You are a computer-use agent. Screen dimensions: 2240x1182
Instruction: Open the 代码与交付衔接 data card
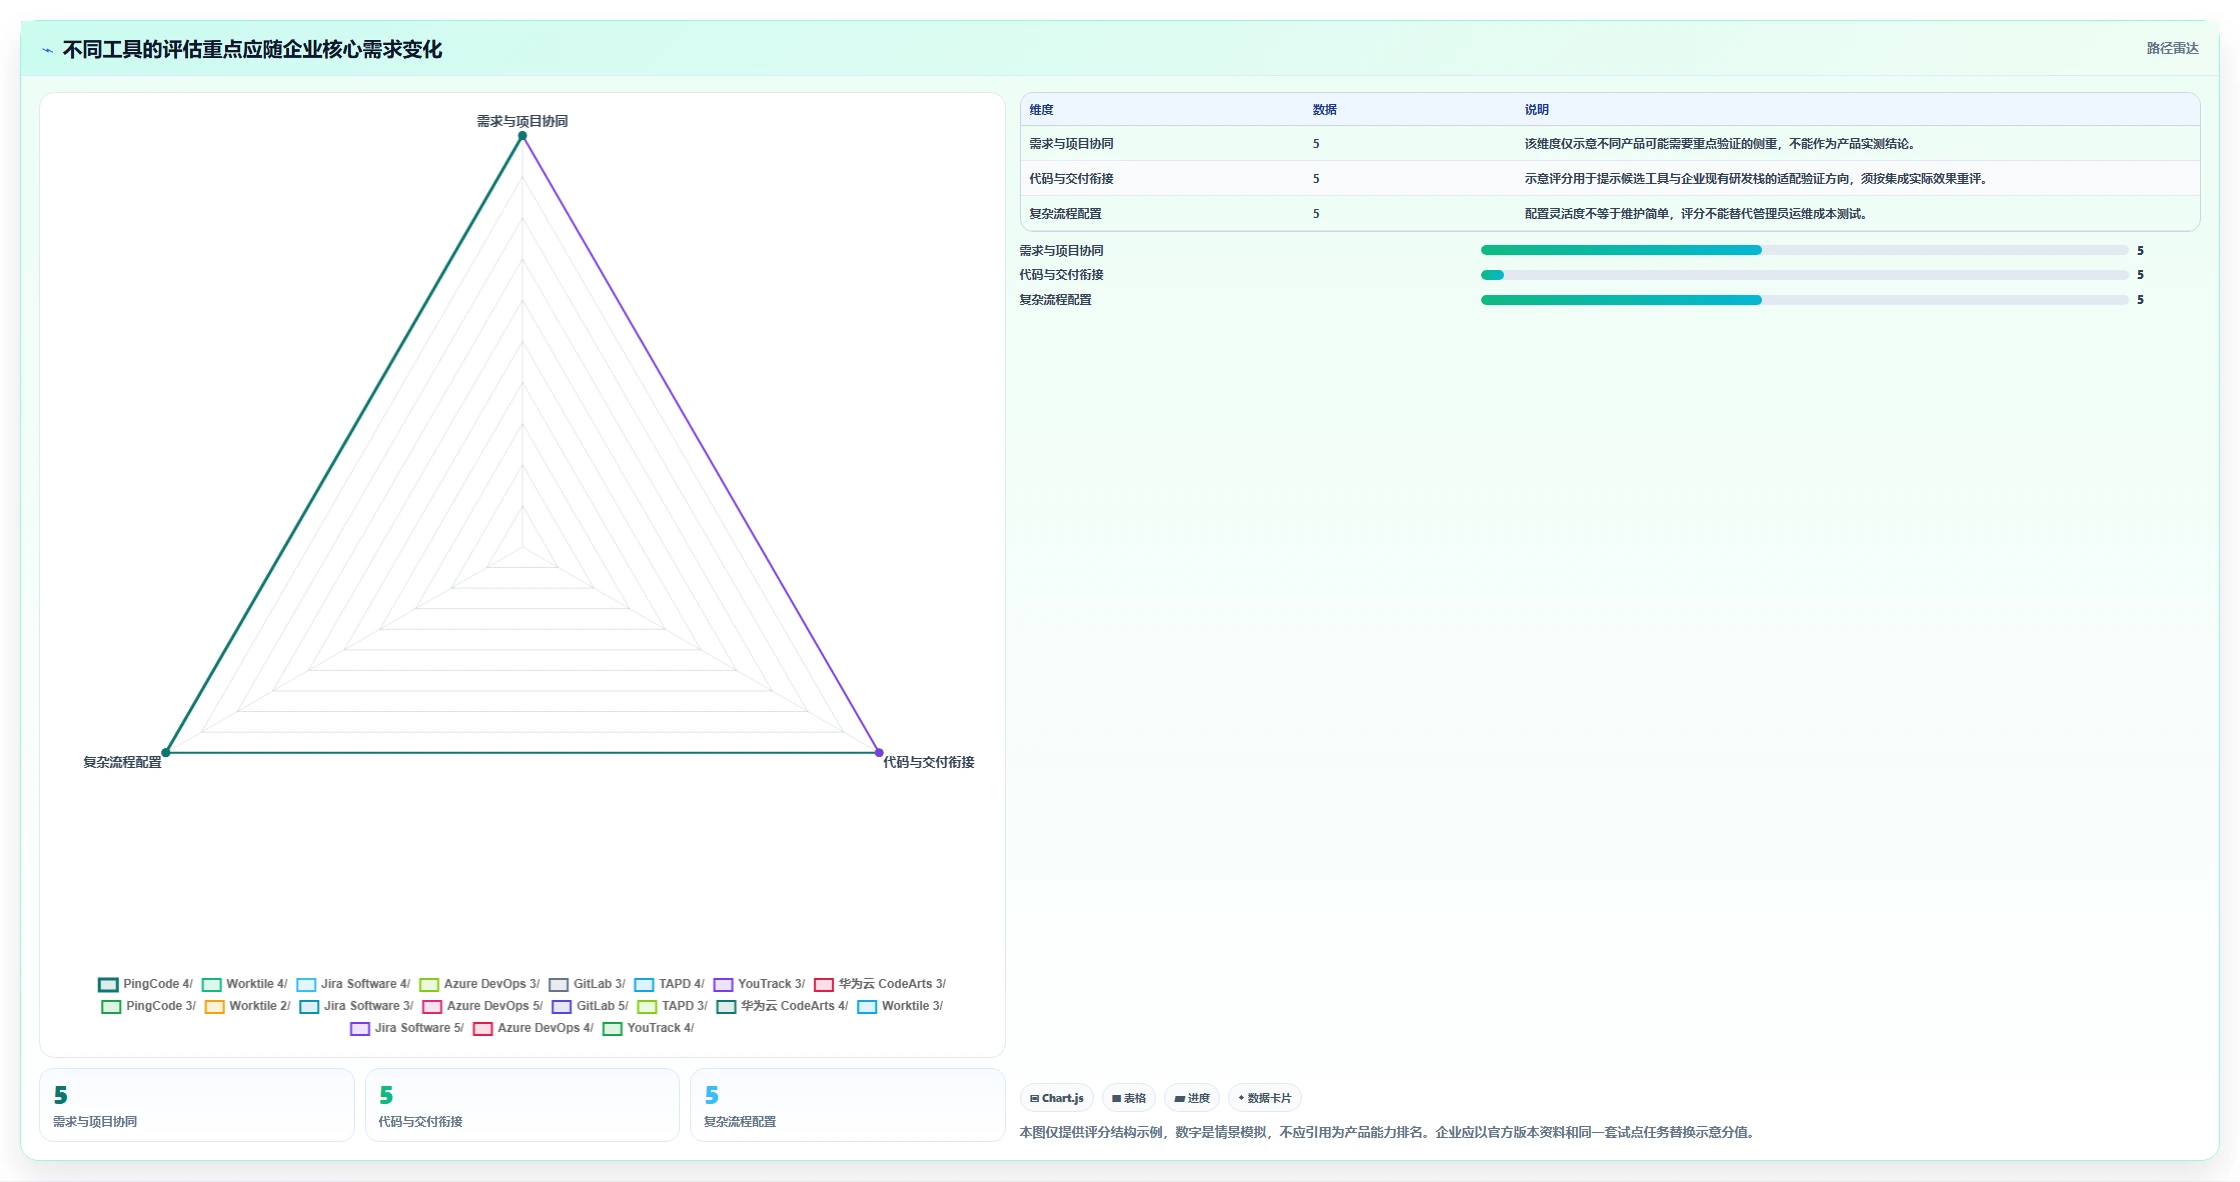tap(522, 1105)
